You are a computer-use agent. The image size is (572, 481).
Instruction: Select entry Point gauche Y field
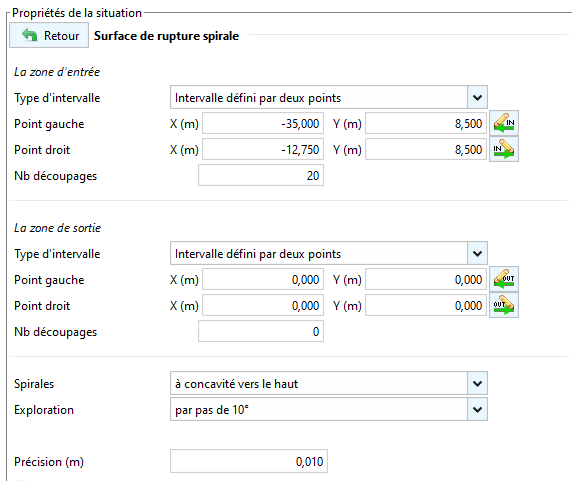(x=426, y=123)
